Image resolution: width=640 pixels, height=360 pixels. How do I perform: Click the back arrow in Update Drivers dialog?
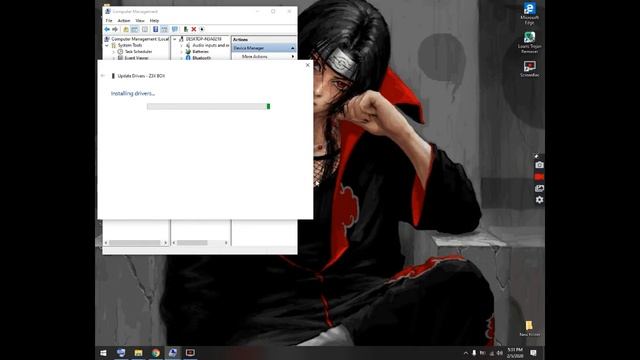(x=103, y=76)
